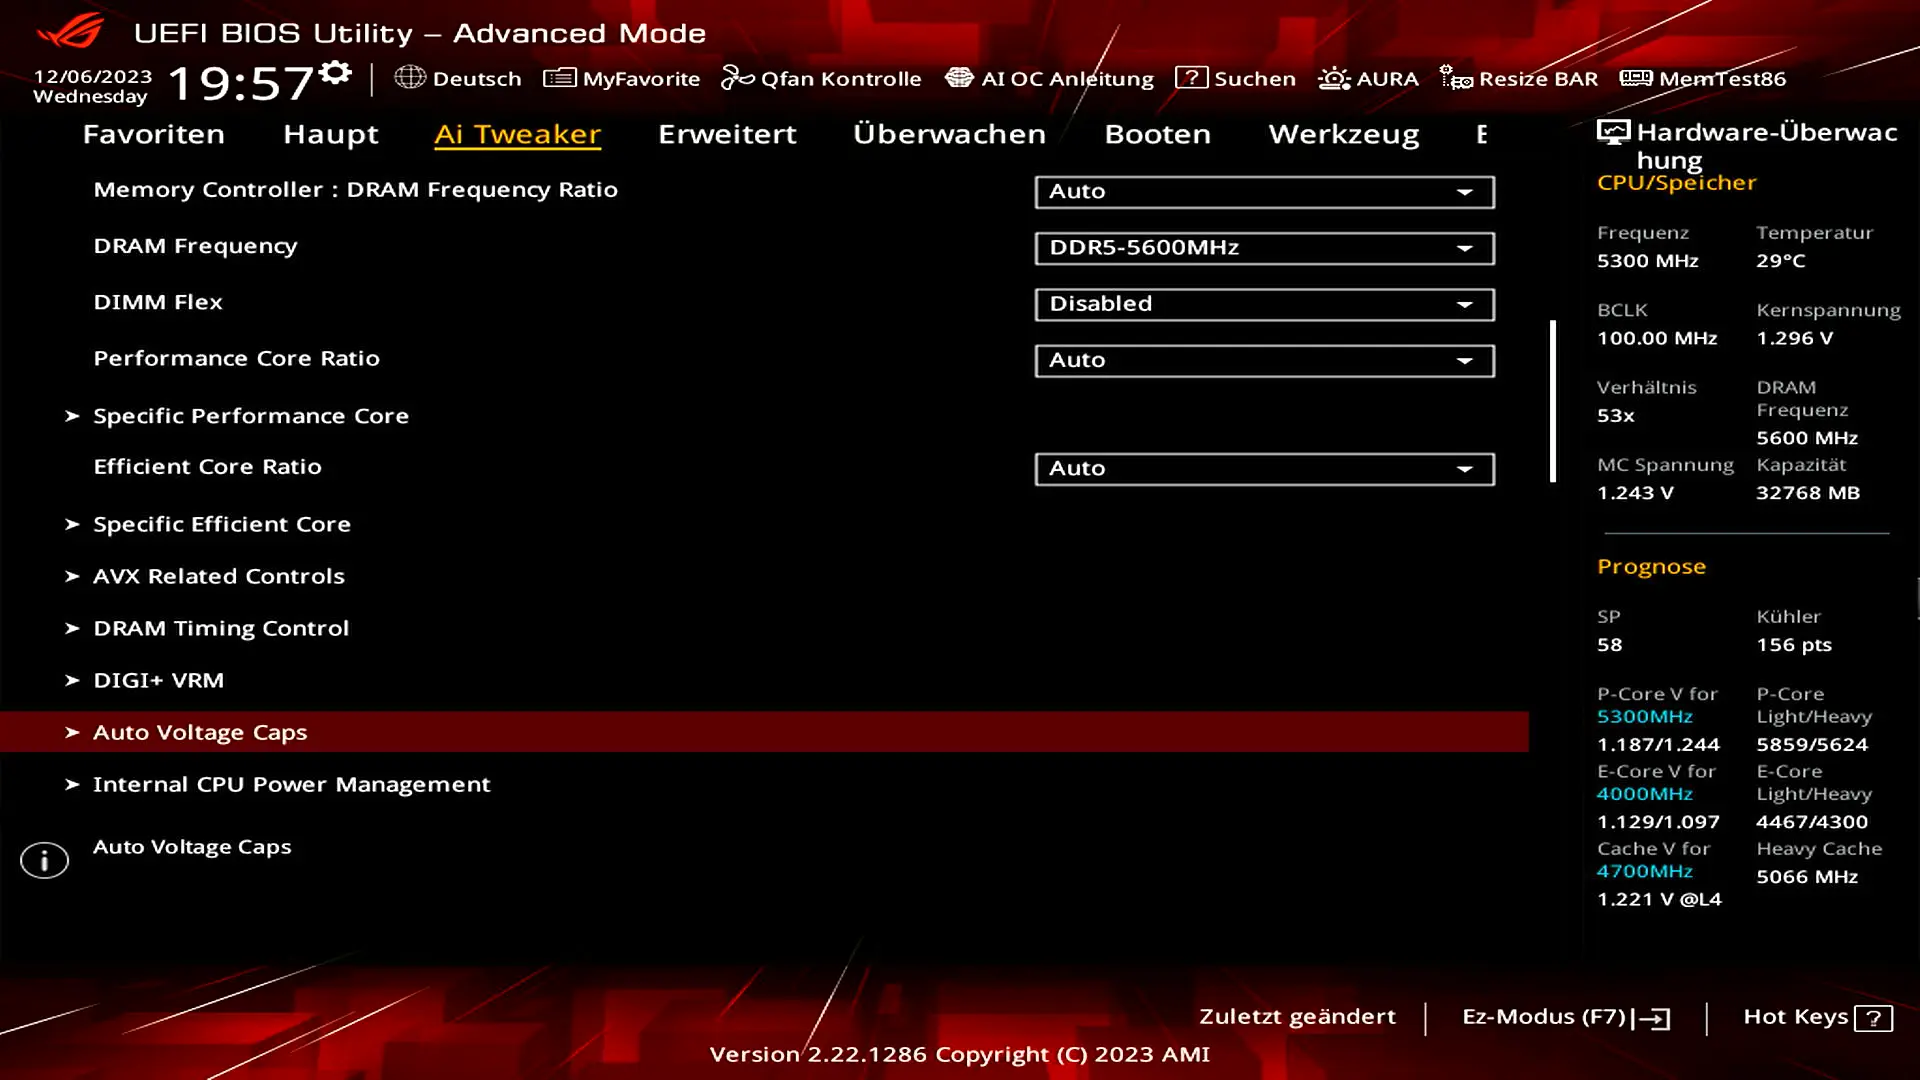Expand DRAM Timing Control submenu
The width and height of the screenshot is (1920, 1080).
click(x=221, y=628)
